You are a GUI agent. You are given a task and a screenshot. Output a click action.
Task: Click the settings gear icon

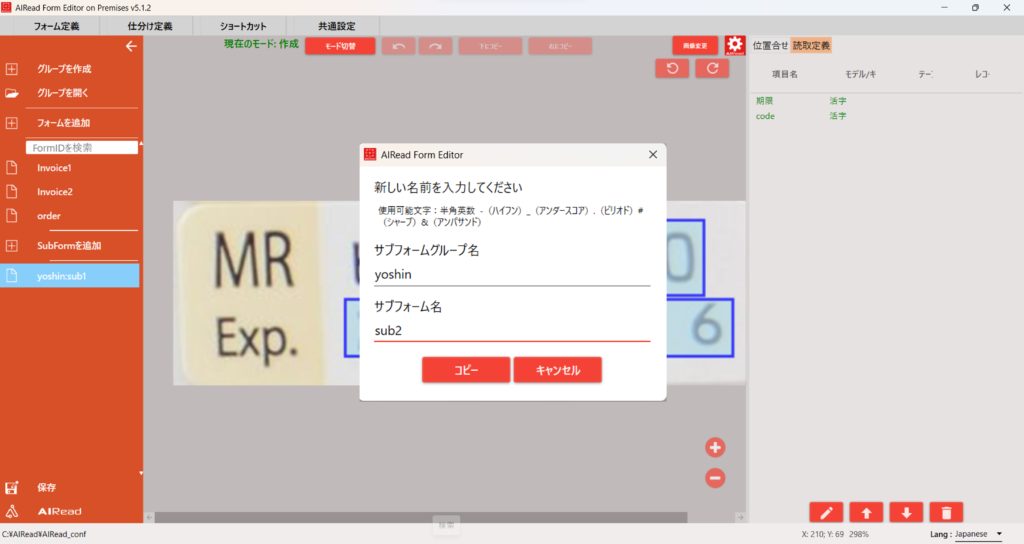click(735, 45)
